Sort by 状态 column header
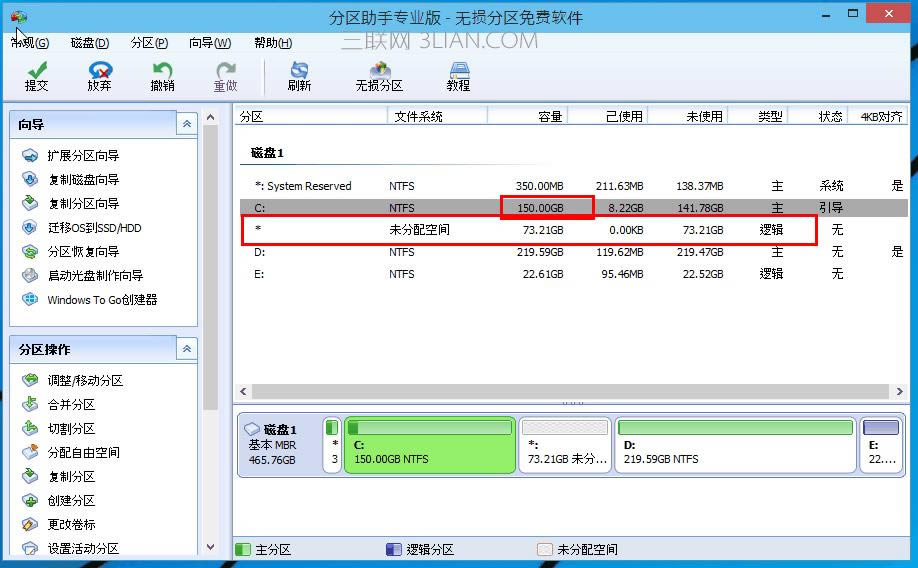The height and width of the screenshot is (568, 918). click(818, 117)
